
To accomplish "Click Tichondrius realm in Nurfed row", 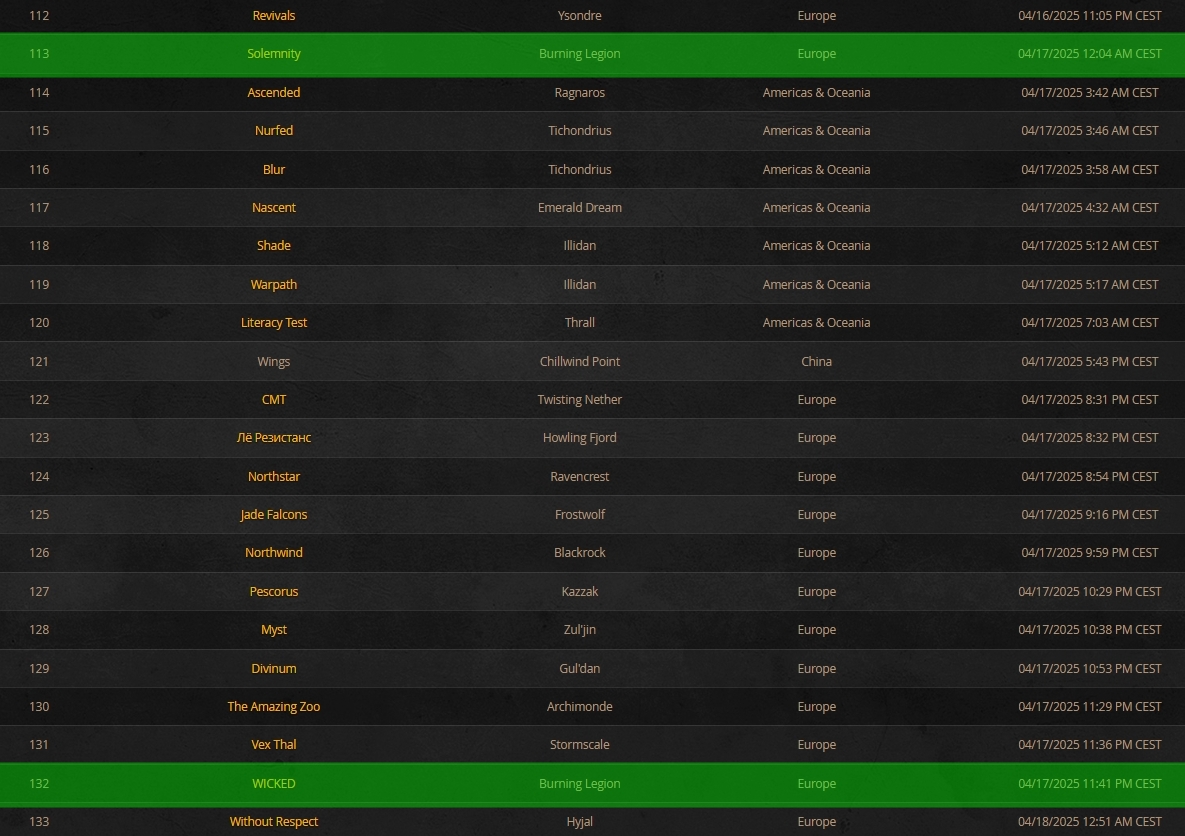I will (580, 131).
